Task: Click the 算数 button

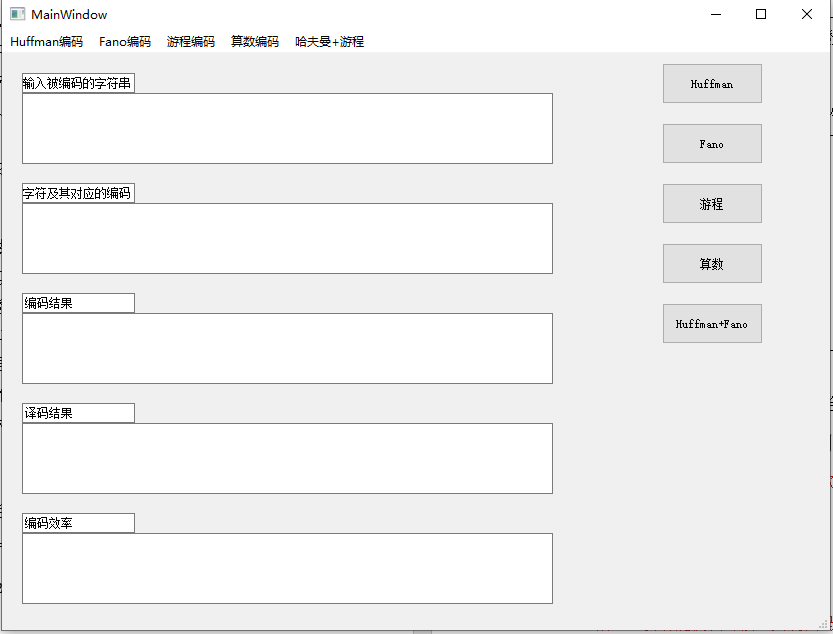Action: point(712,264)
